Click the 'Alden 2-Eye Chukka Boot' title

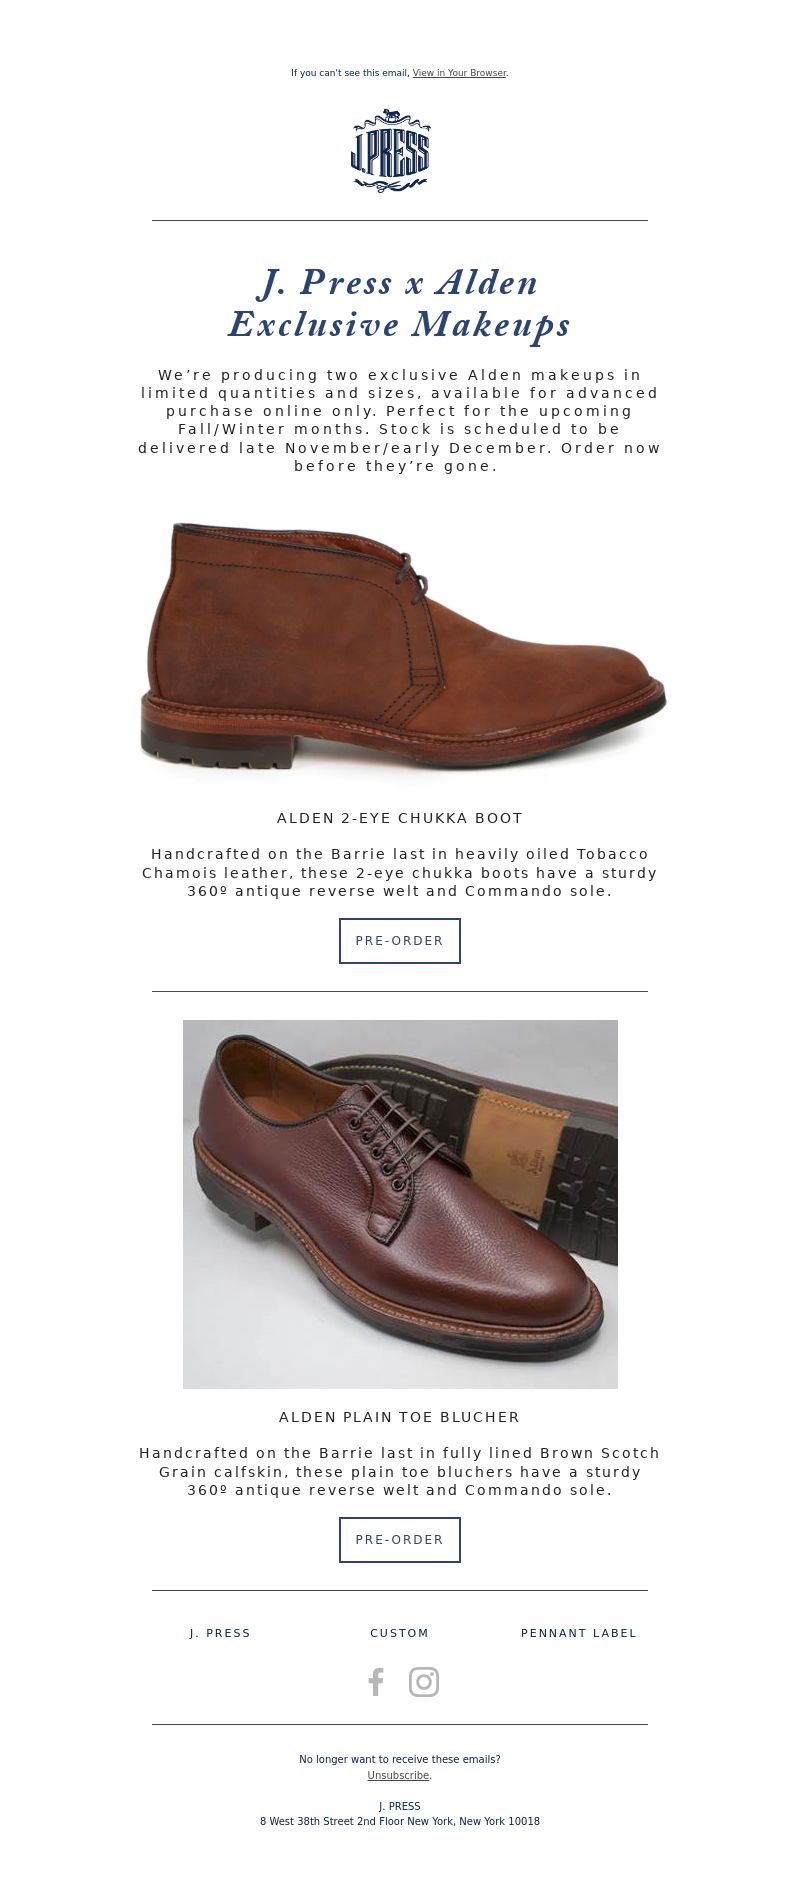click(400, 818)
